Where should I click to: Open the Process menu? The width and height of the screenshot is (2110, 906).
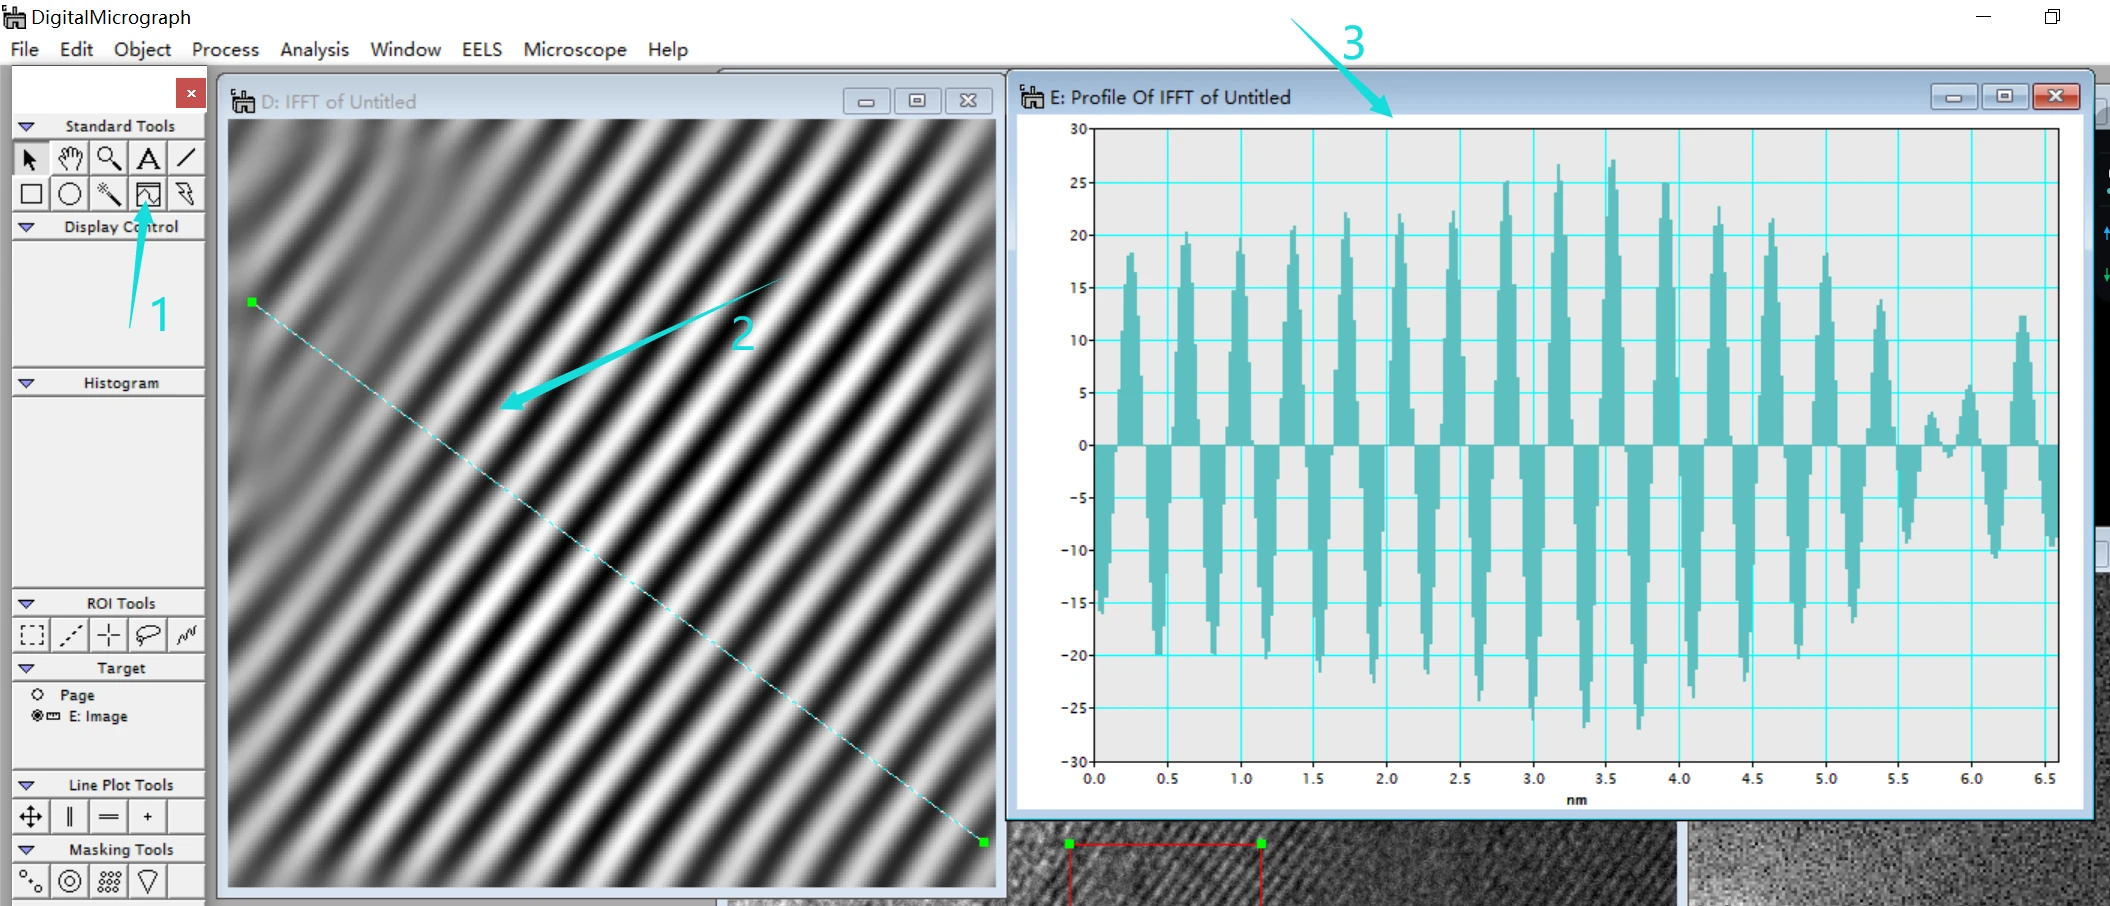click(x=225, y=49)
